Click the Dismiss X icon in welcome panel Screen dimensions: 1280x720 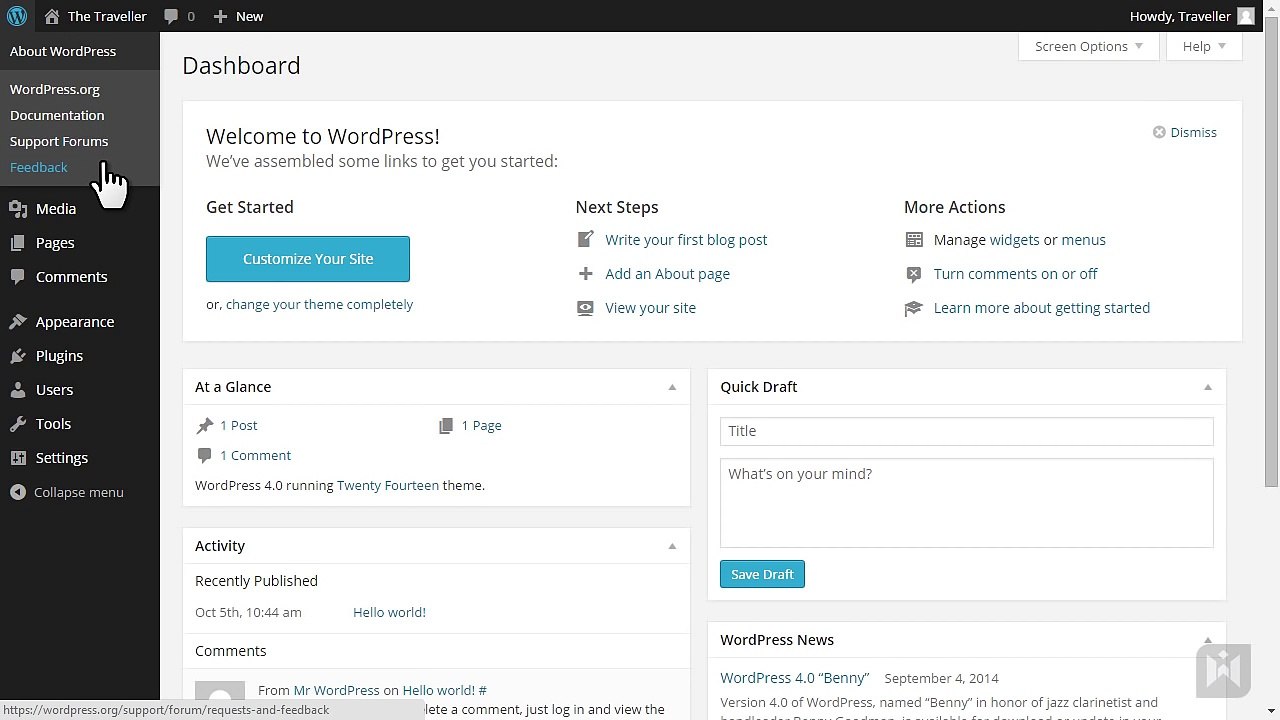tap(1159, 132)
